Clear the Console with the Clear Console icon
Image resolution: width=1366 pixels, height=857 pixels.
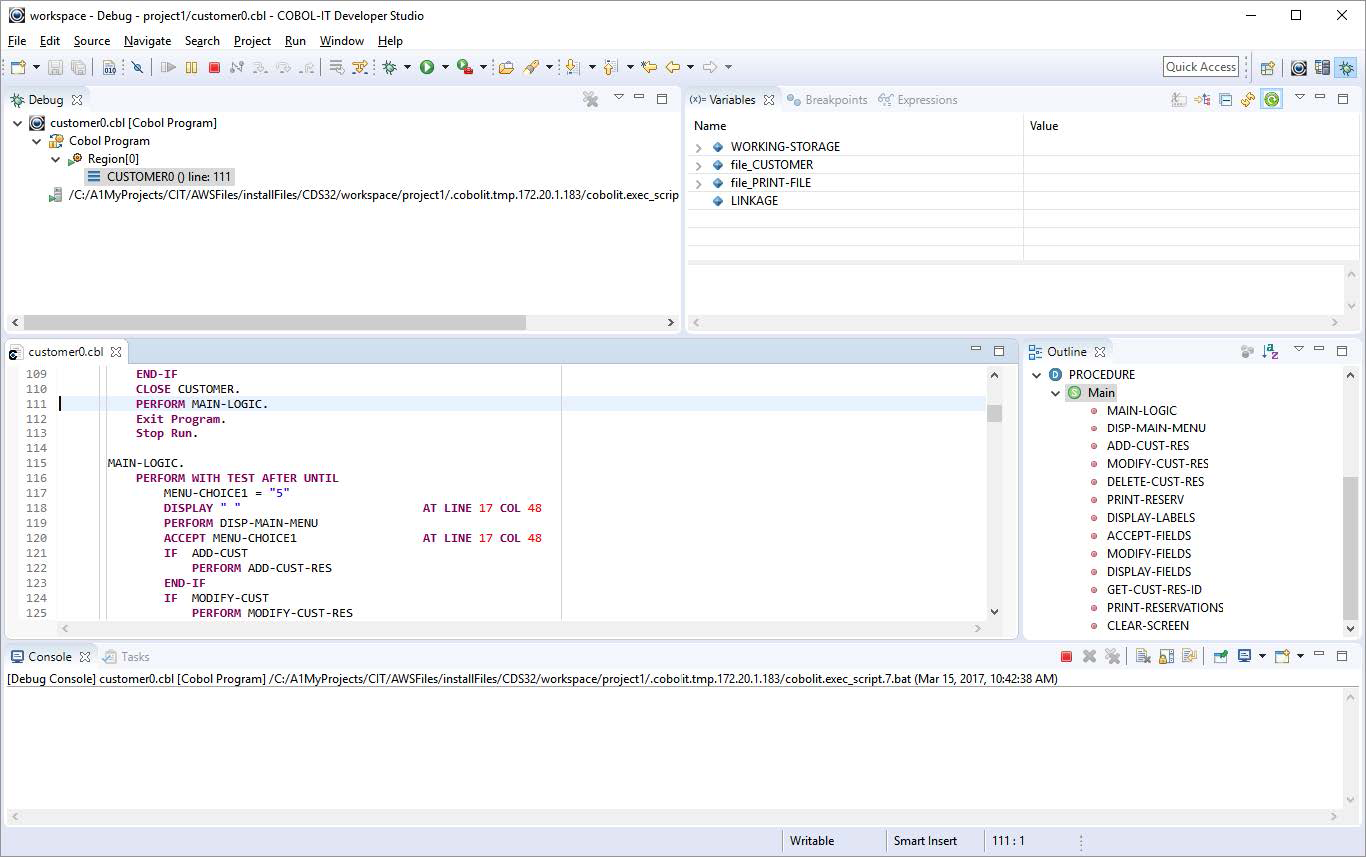1141,656
